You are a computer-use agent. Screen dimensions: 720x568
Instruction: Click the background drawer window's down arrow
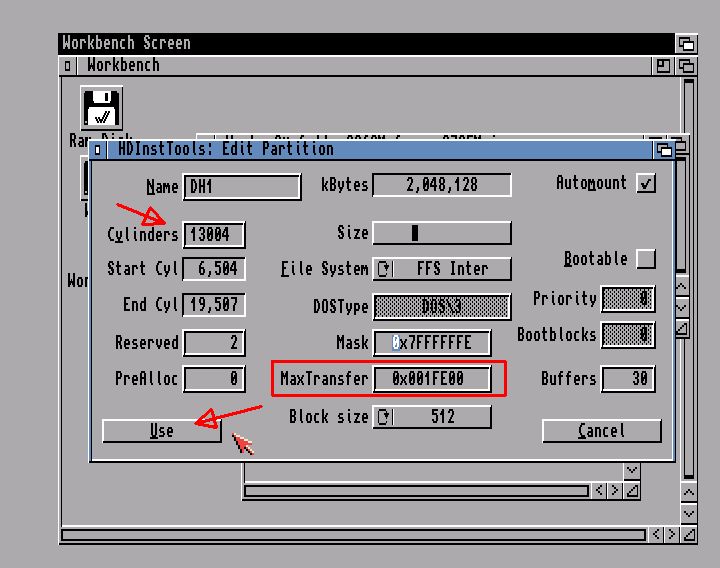point(631,470)
